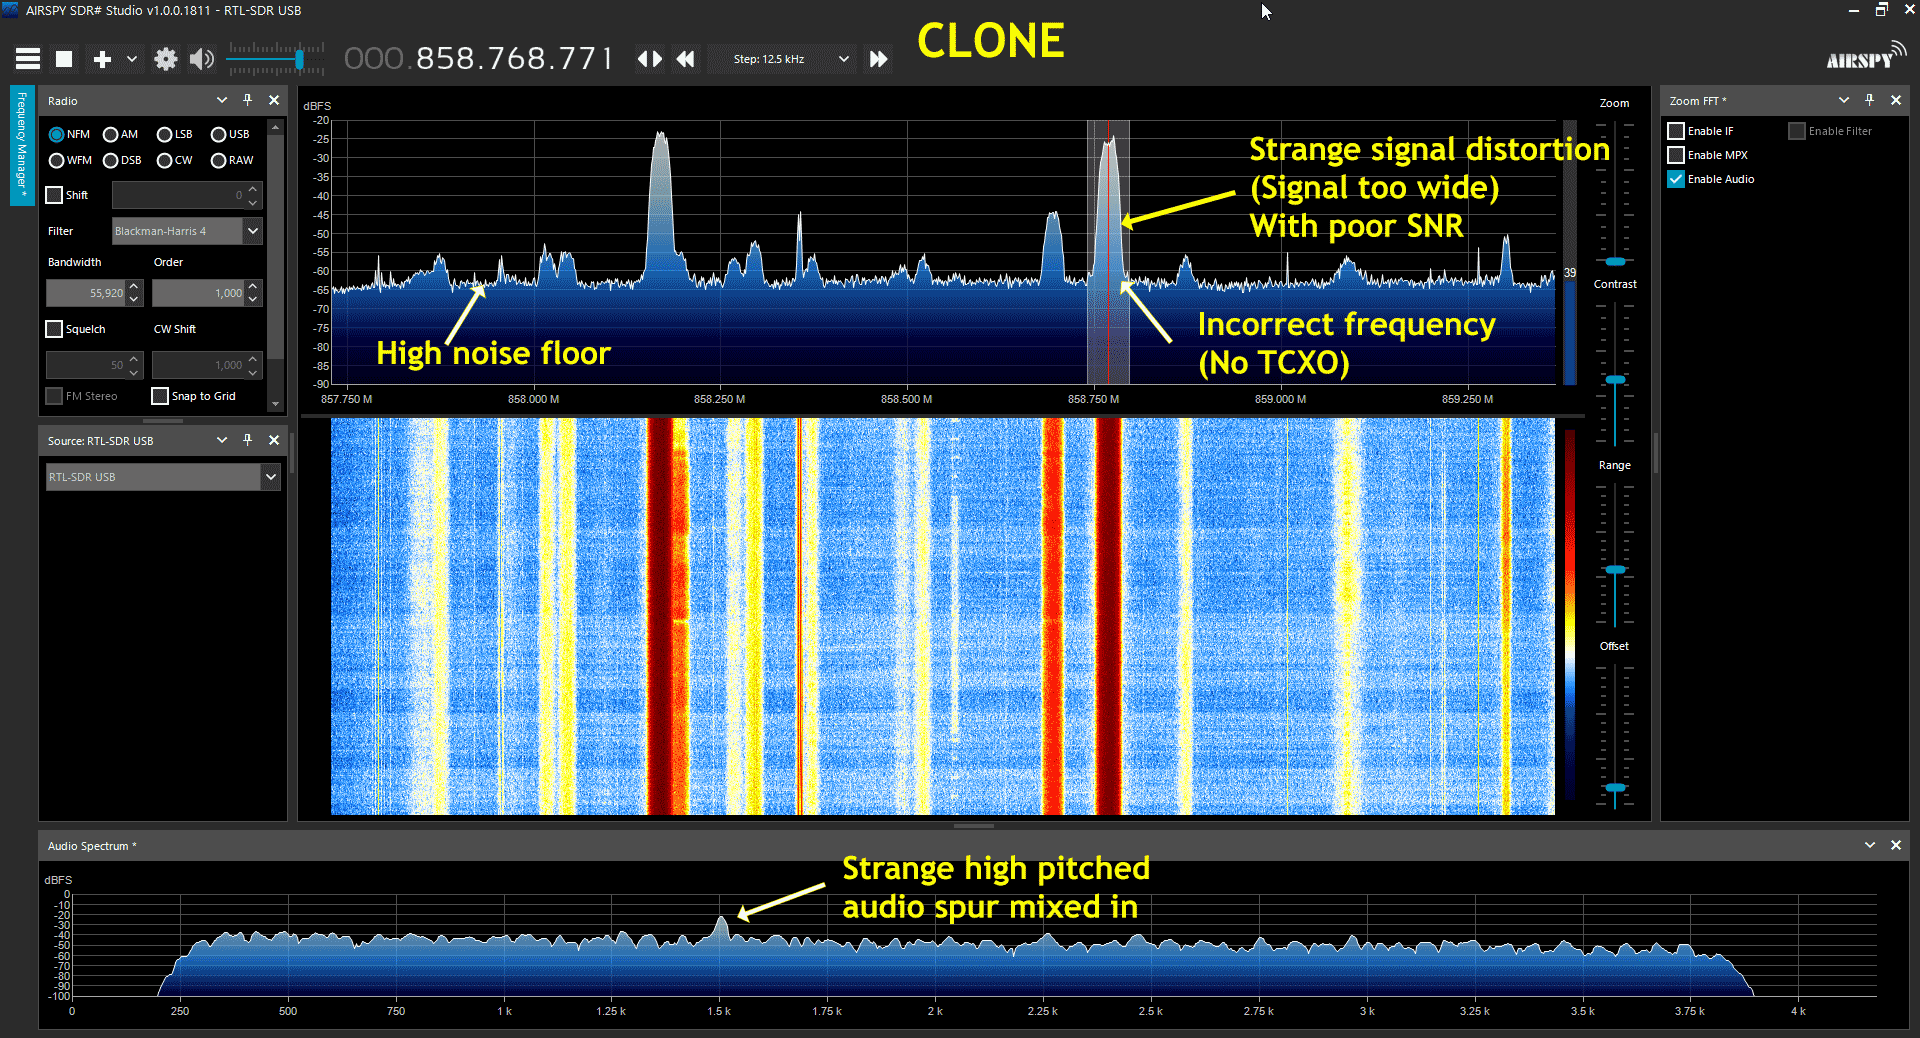Click the AIRSPY logo

(1866, 56)
